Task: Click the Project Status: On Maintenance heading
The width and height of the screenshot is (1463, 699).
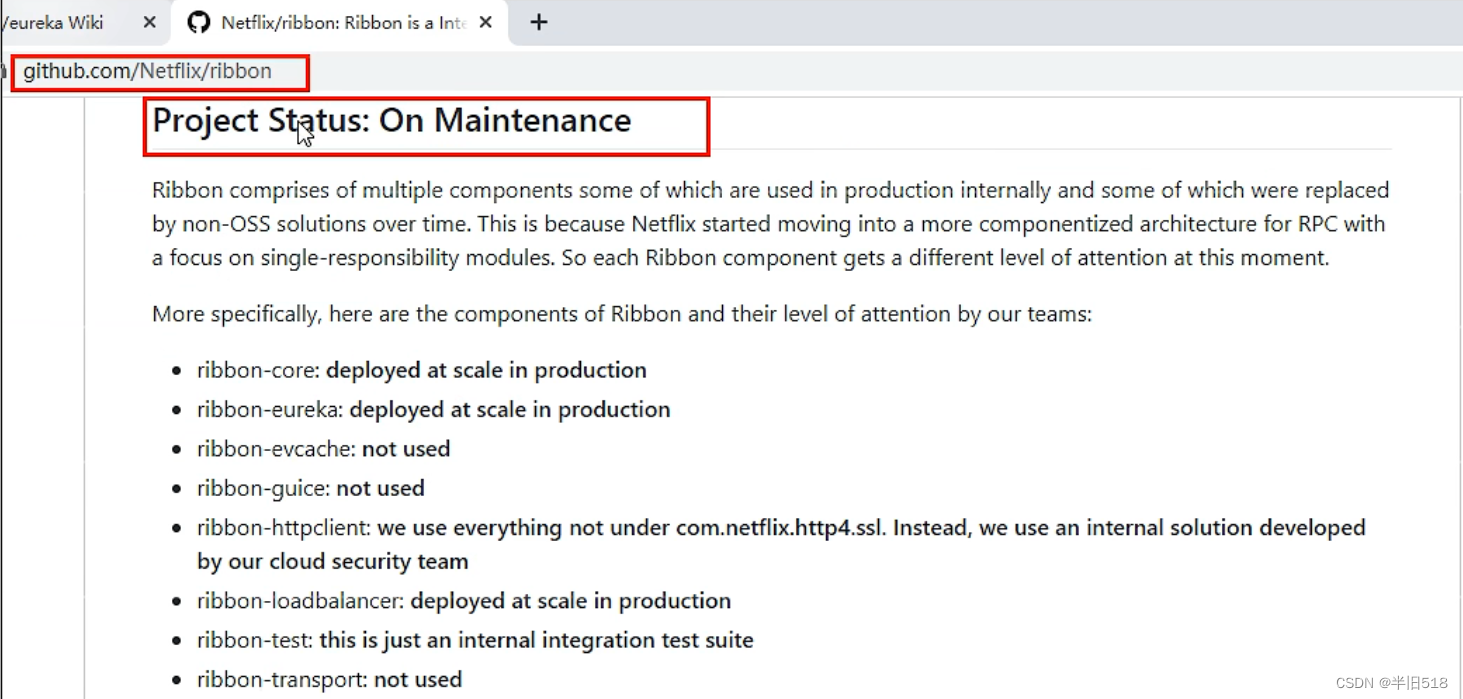Action: click(392, 121)
